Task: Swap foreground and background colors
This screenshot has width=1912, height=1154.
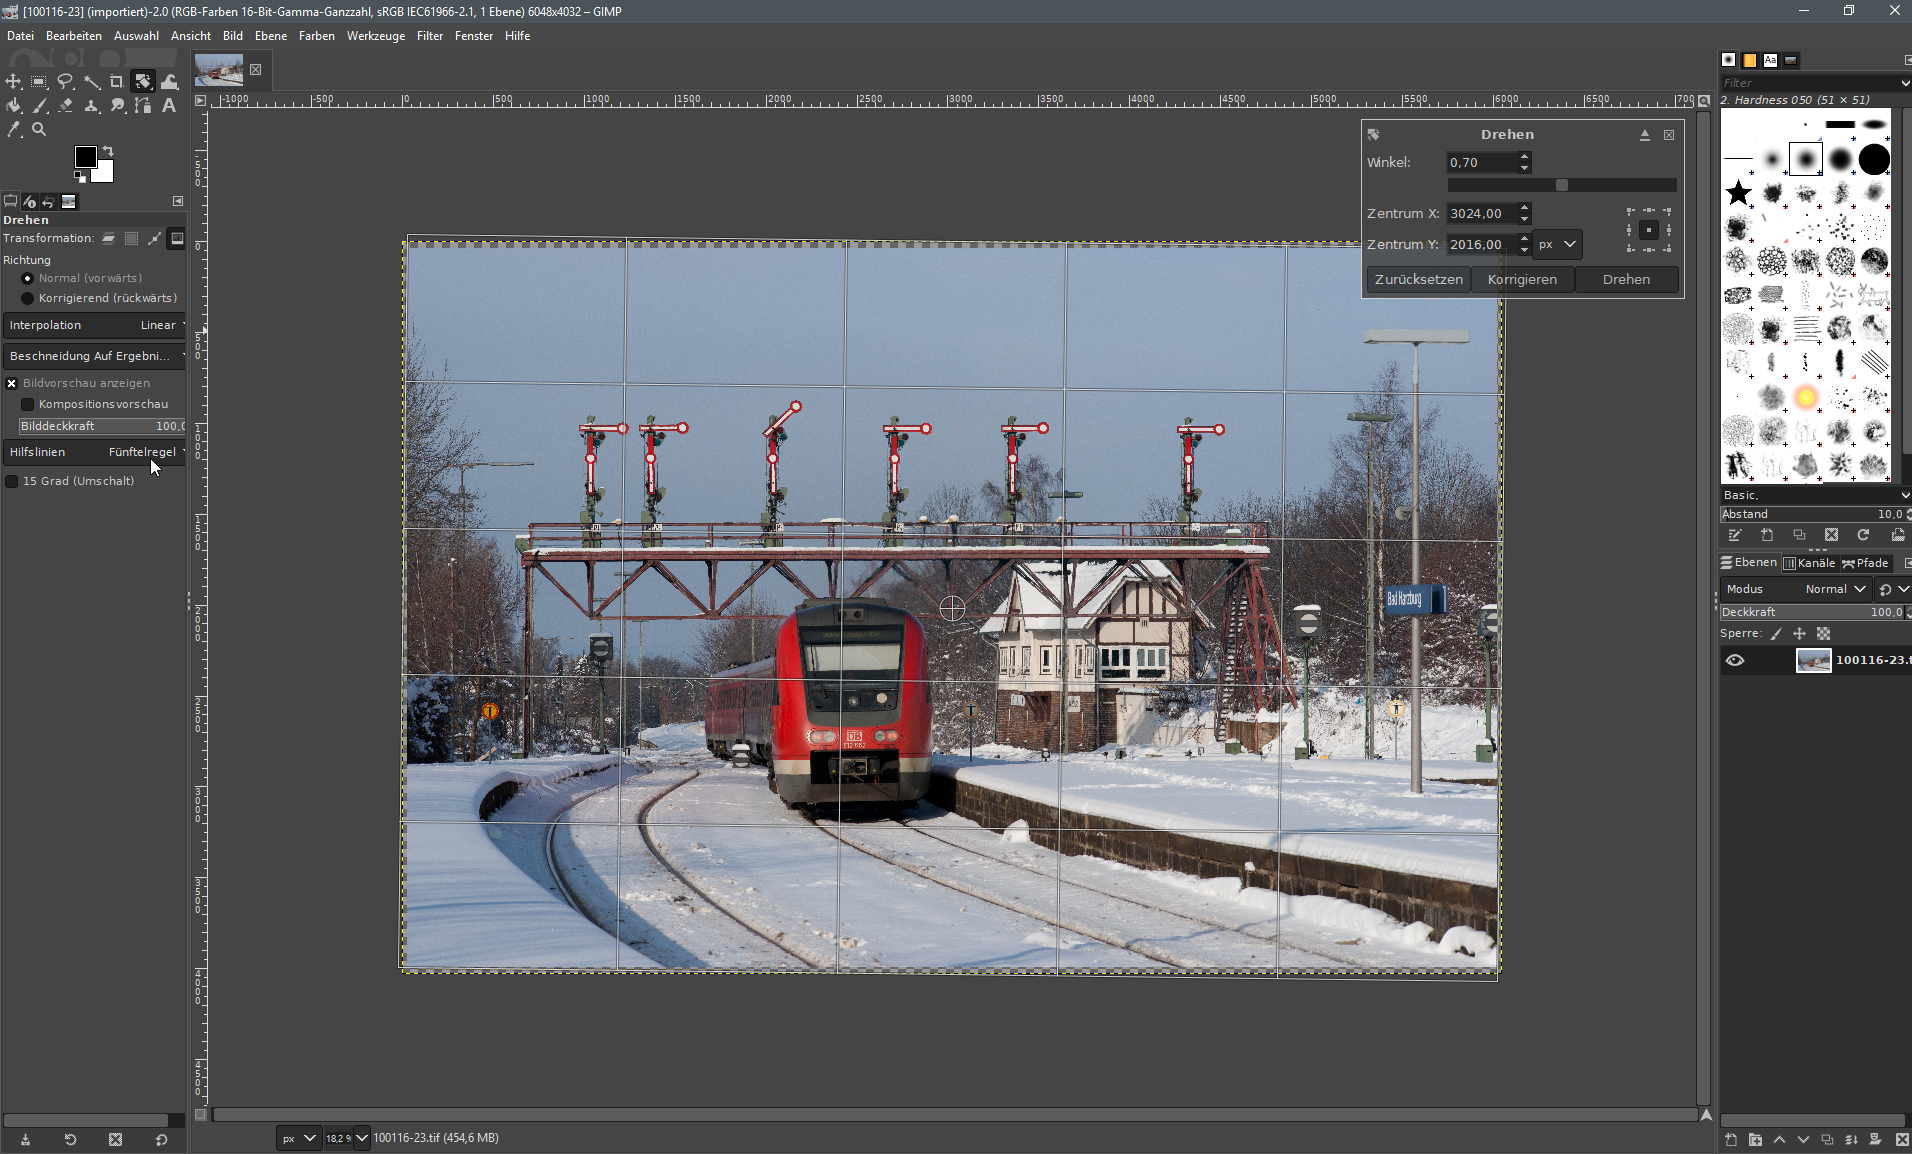Action: pyautogui.click(x=108, y=152)
